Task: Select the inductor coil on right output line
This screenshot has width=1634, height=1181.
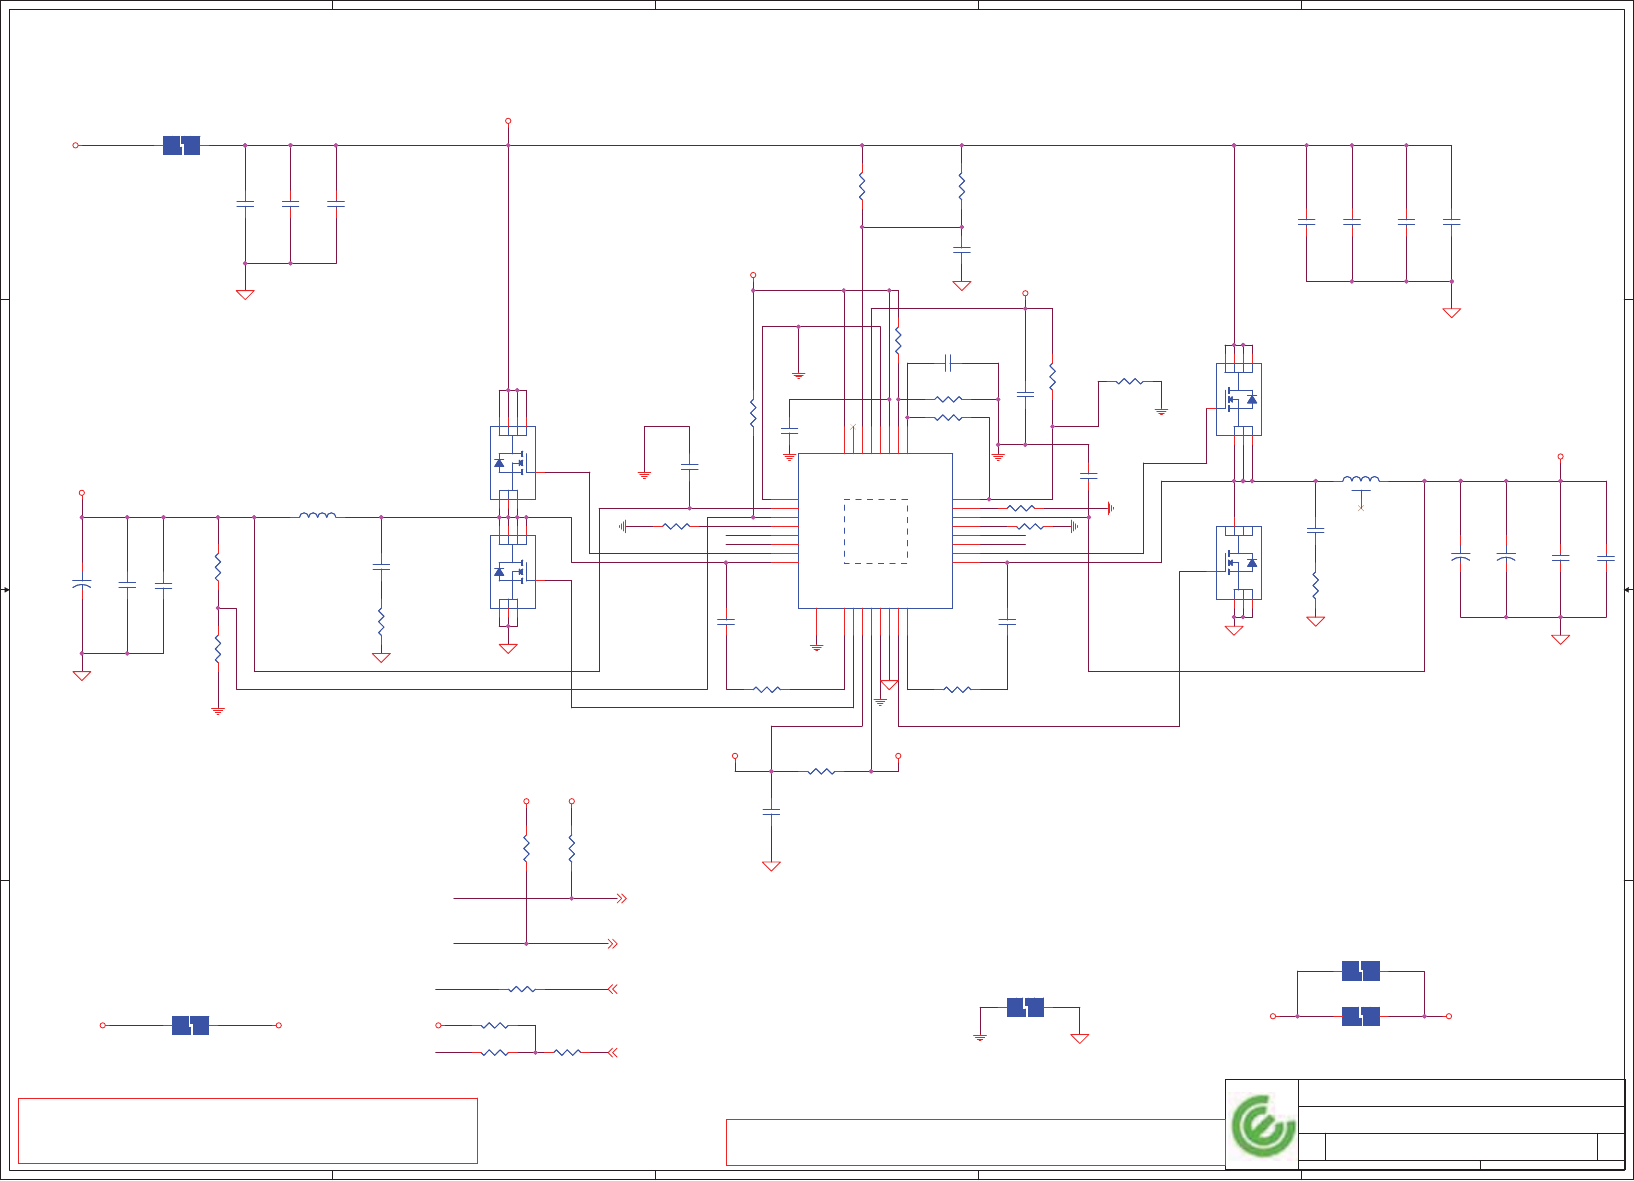Action: [1361, 480]
